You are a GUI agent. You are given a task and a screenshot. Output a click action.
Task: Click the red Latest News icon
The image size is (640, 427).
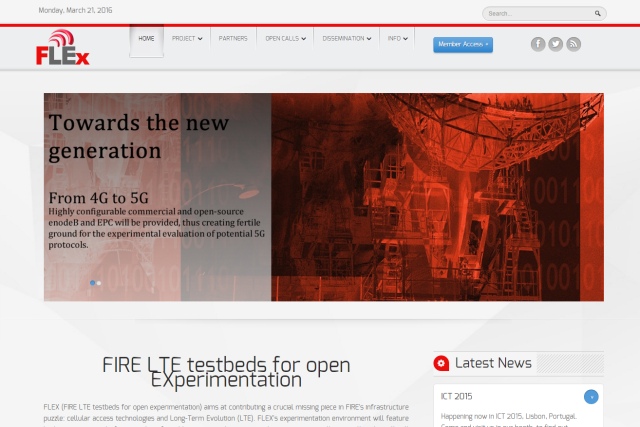(440, 363)
